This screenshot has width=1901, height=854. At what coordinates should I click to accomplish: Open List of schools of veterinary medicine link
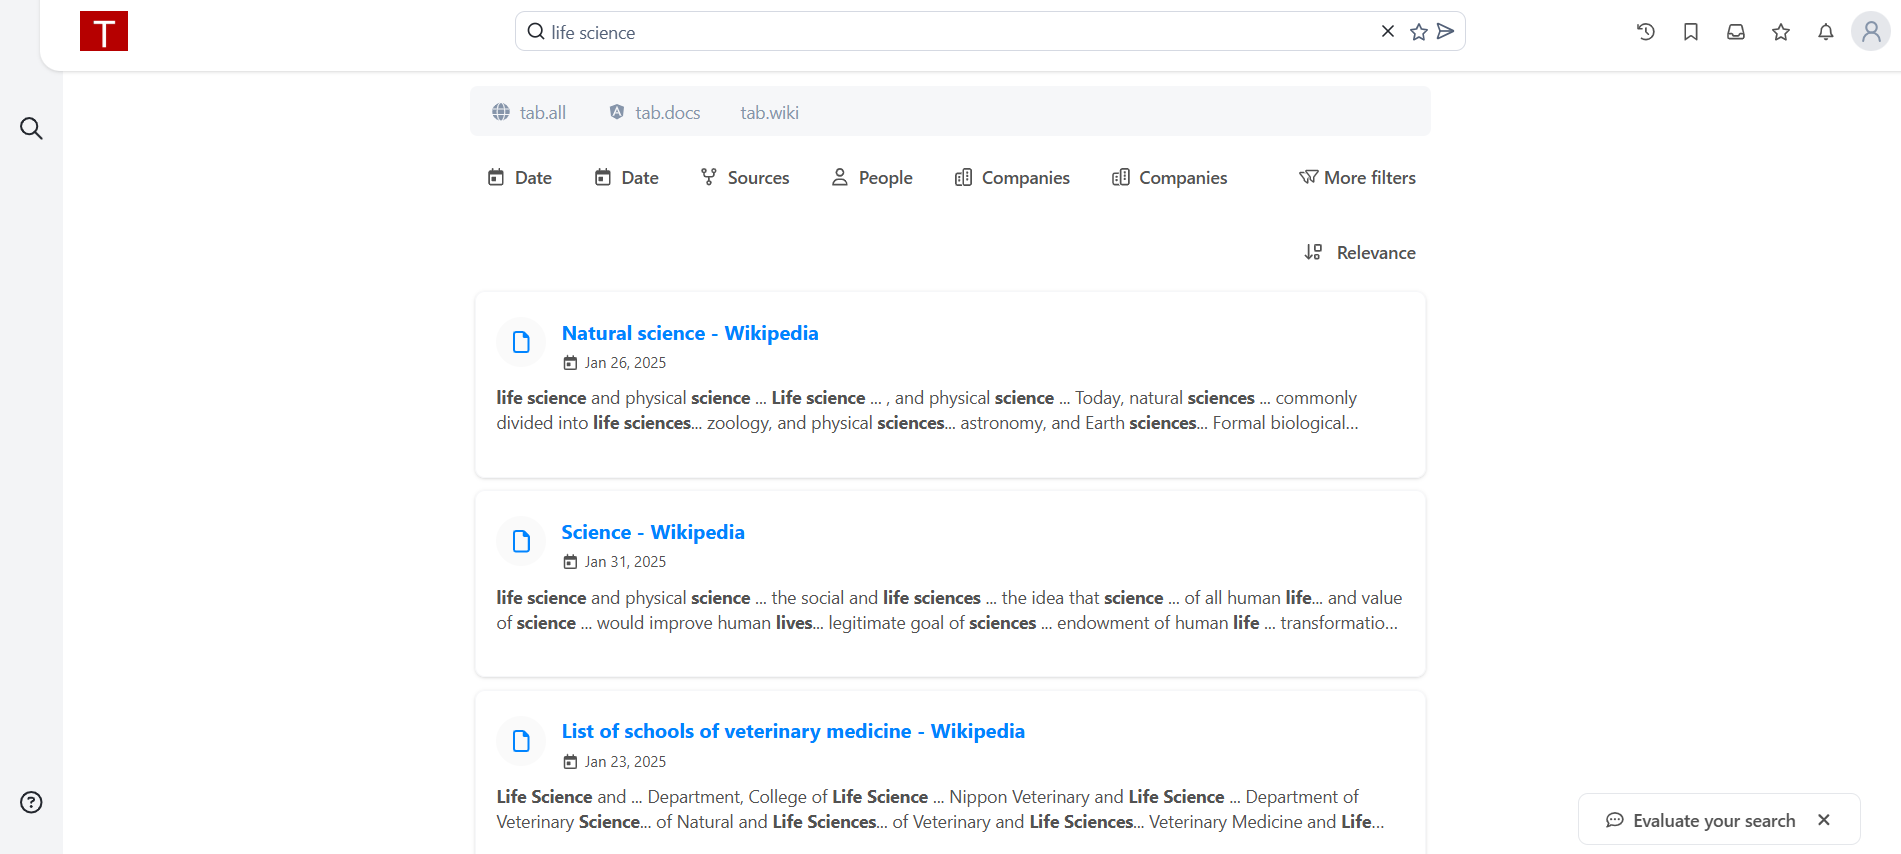click(x=793, y=731)
